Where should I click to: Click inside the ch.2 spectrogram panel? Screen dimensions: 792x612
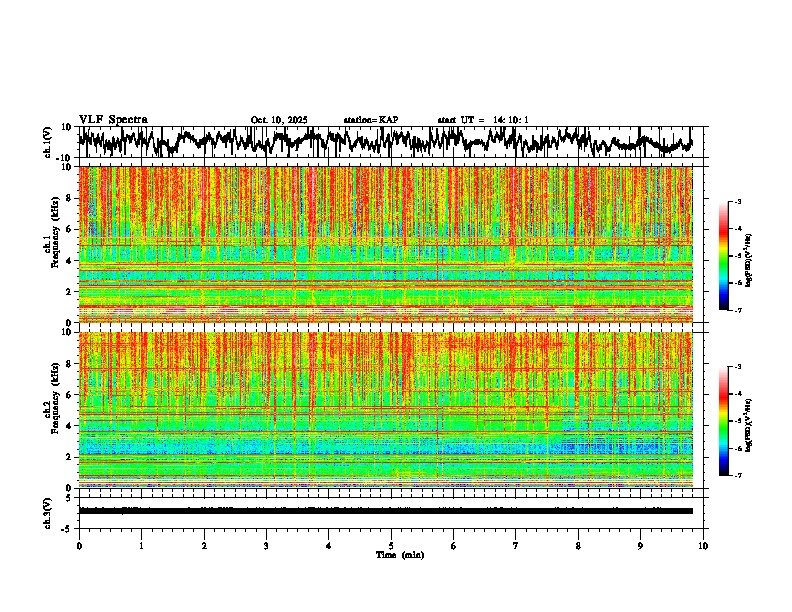pos(386,410)
